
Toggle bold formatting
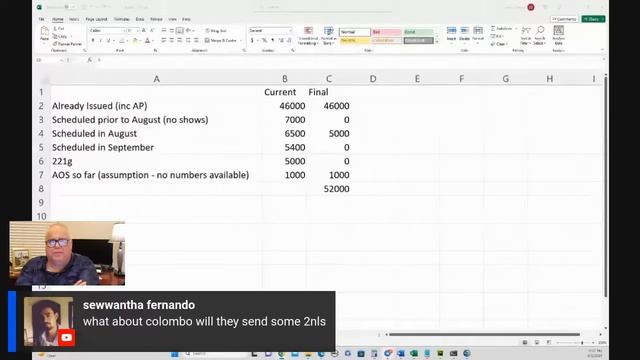coord(93,40)
